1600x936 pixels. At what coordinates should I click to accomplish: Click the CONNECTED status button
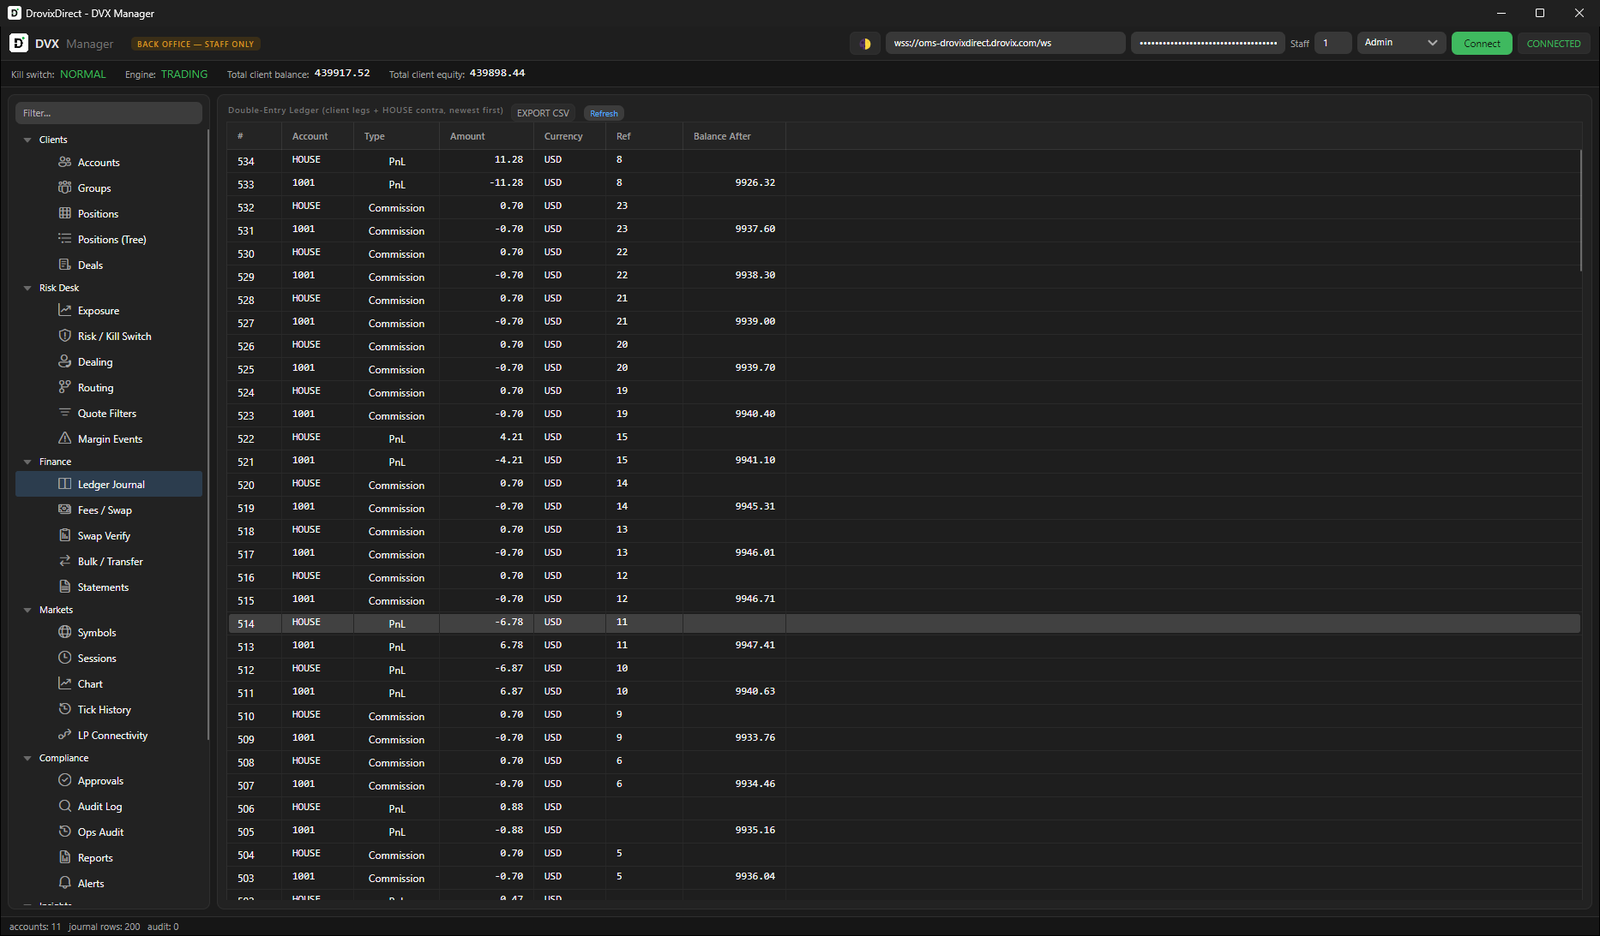click(x=1554, y=43)
